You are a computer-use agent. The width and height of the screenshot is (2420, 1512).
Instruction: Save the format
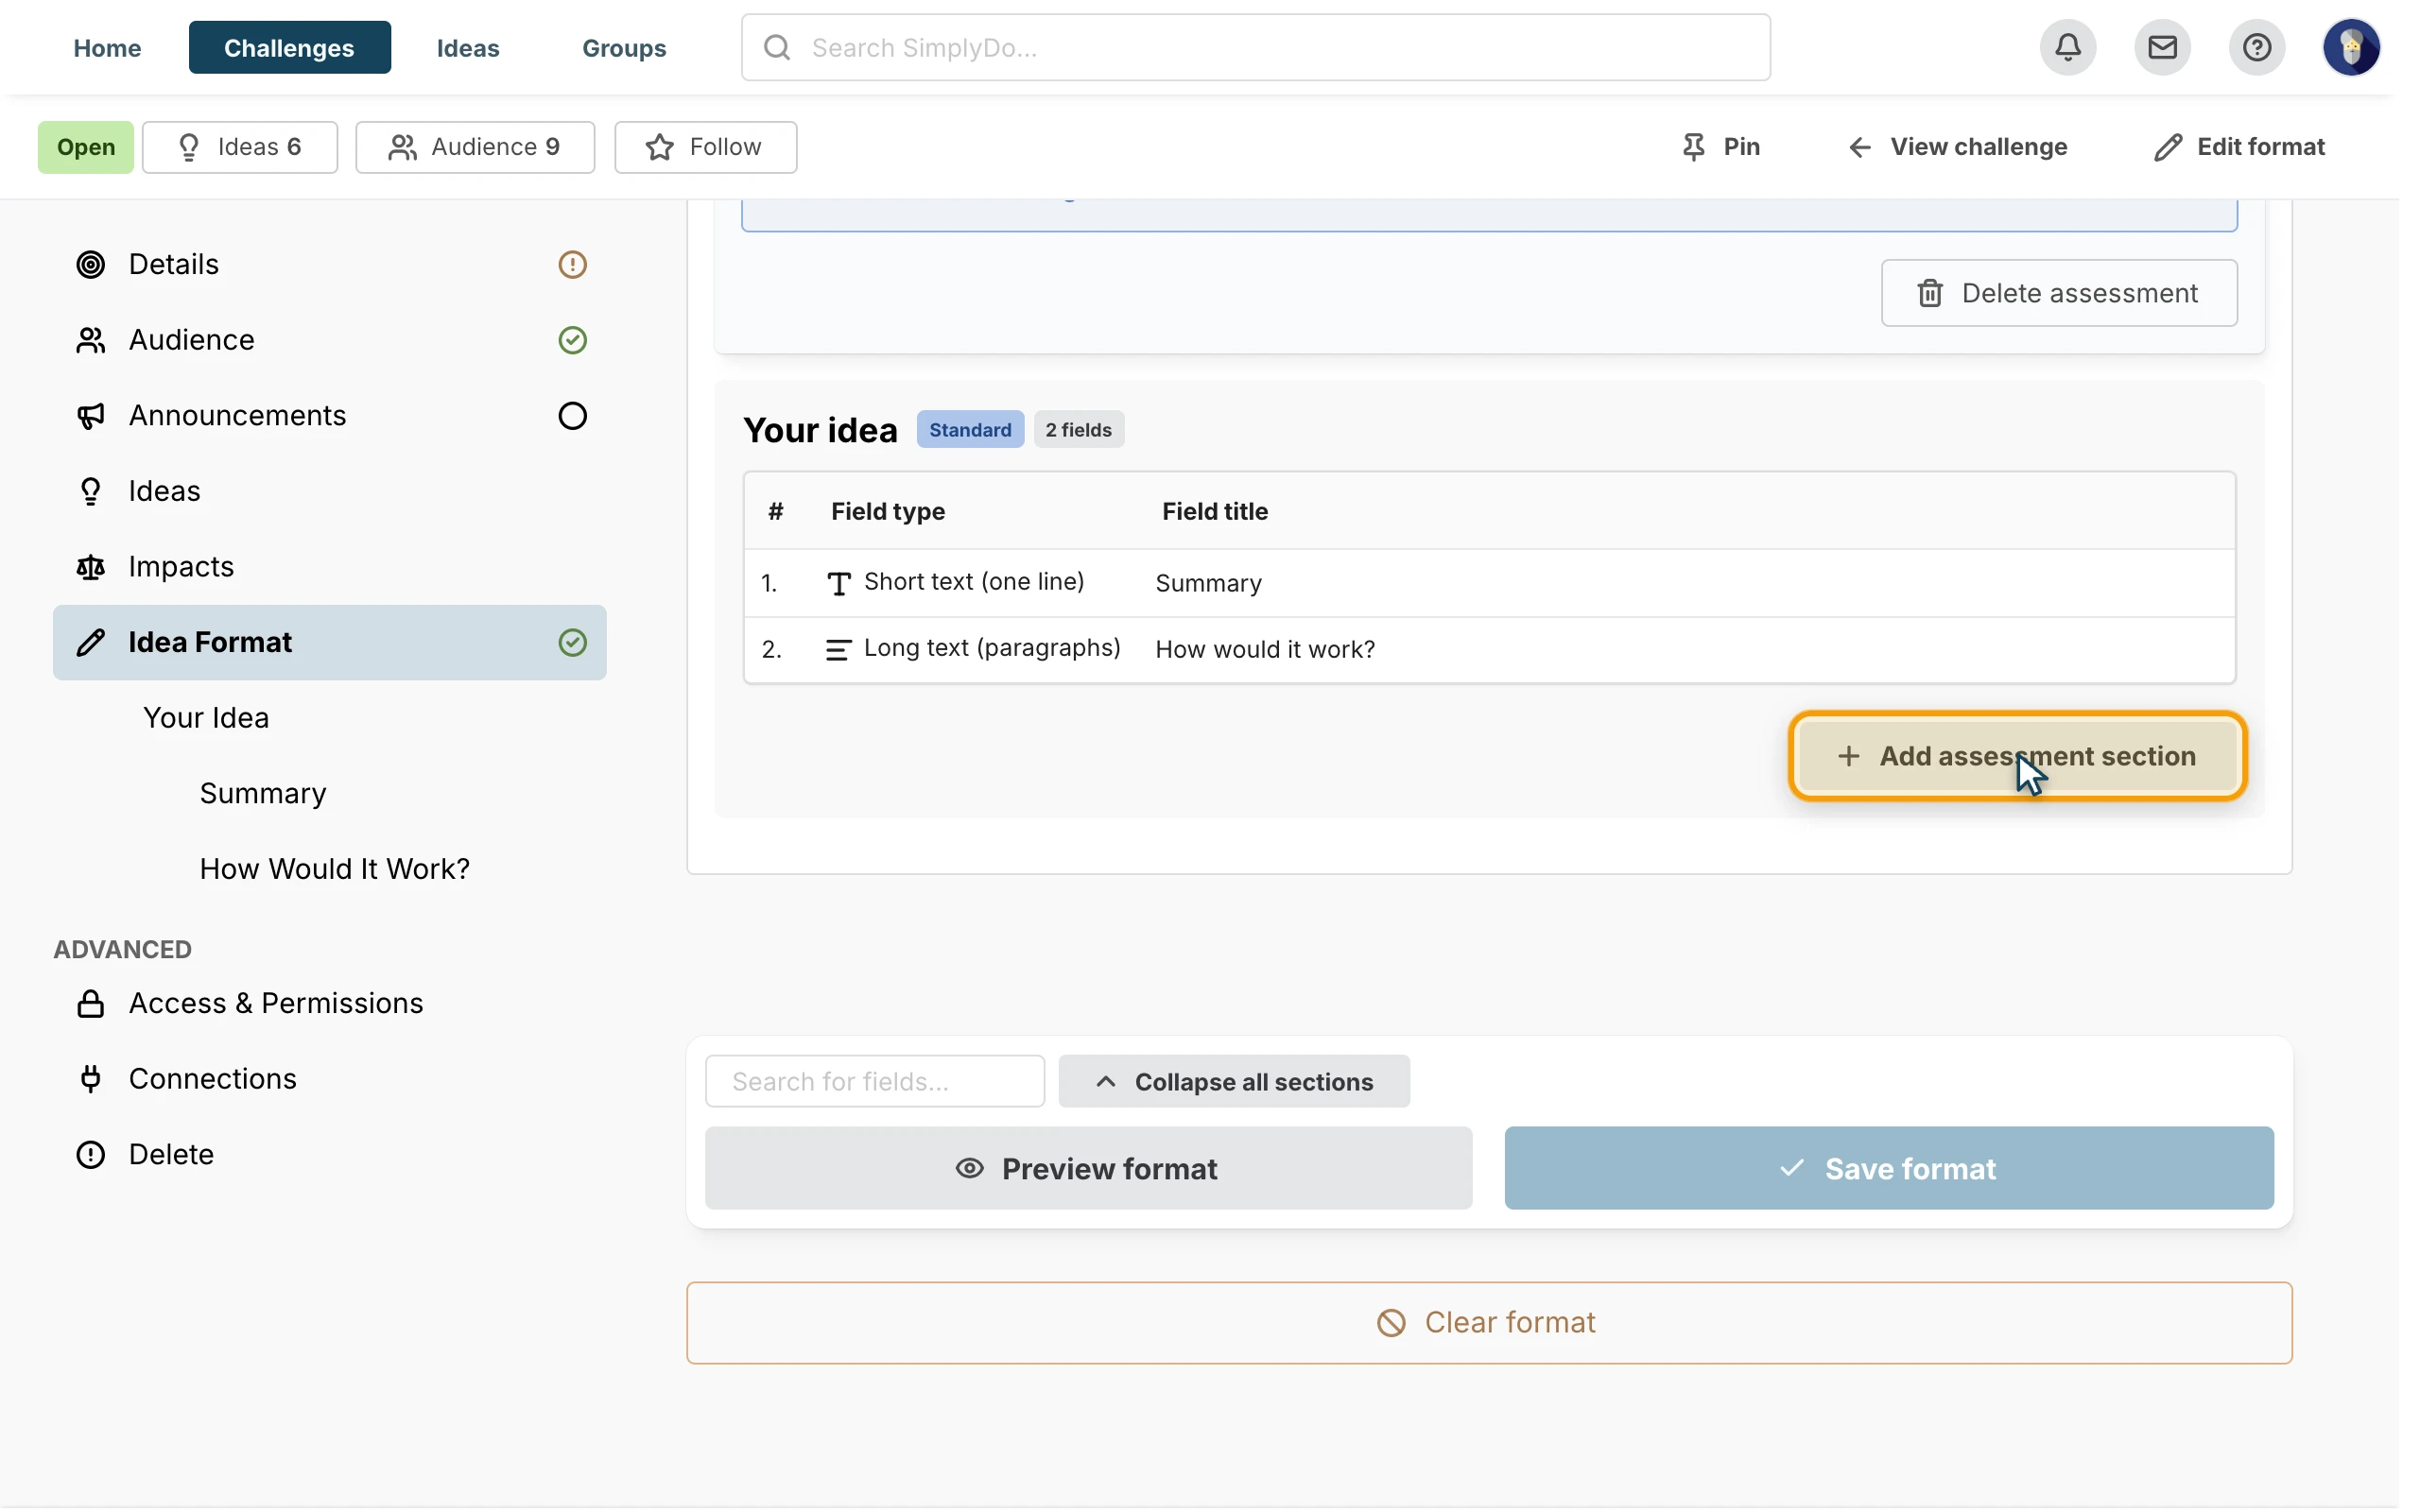[1889, 1168]
